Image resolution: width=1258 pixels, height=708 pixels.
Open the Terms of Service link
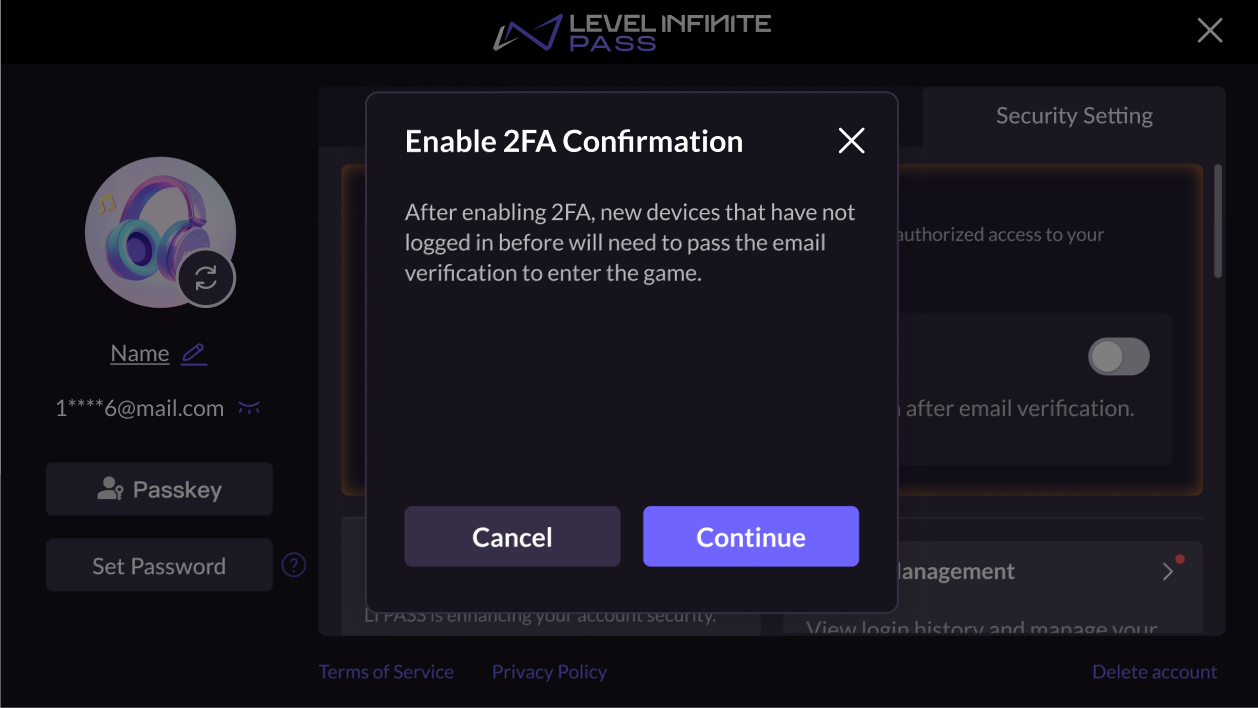pos(386,671)
